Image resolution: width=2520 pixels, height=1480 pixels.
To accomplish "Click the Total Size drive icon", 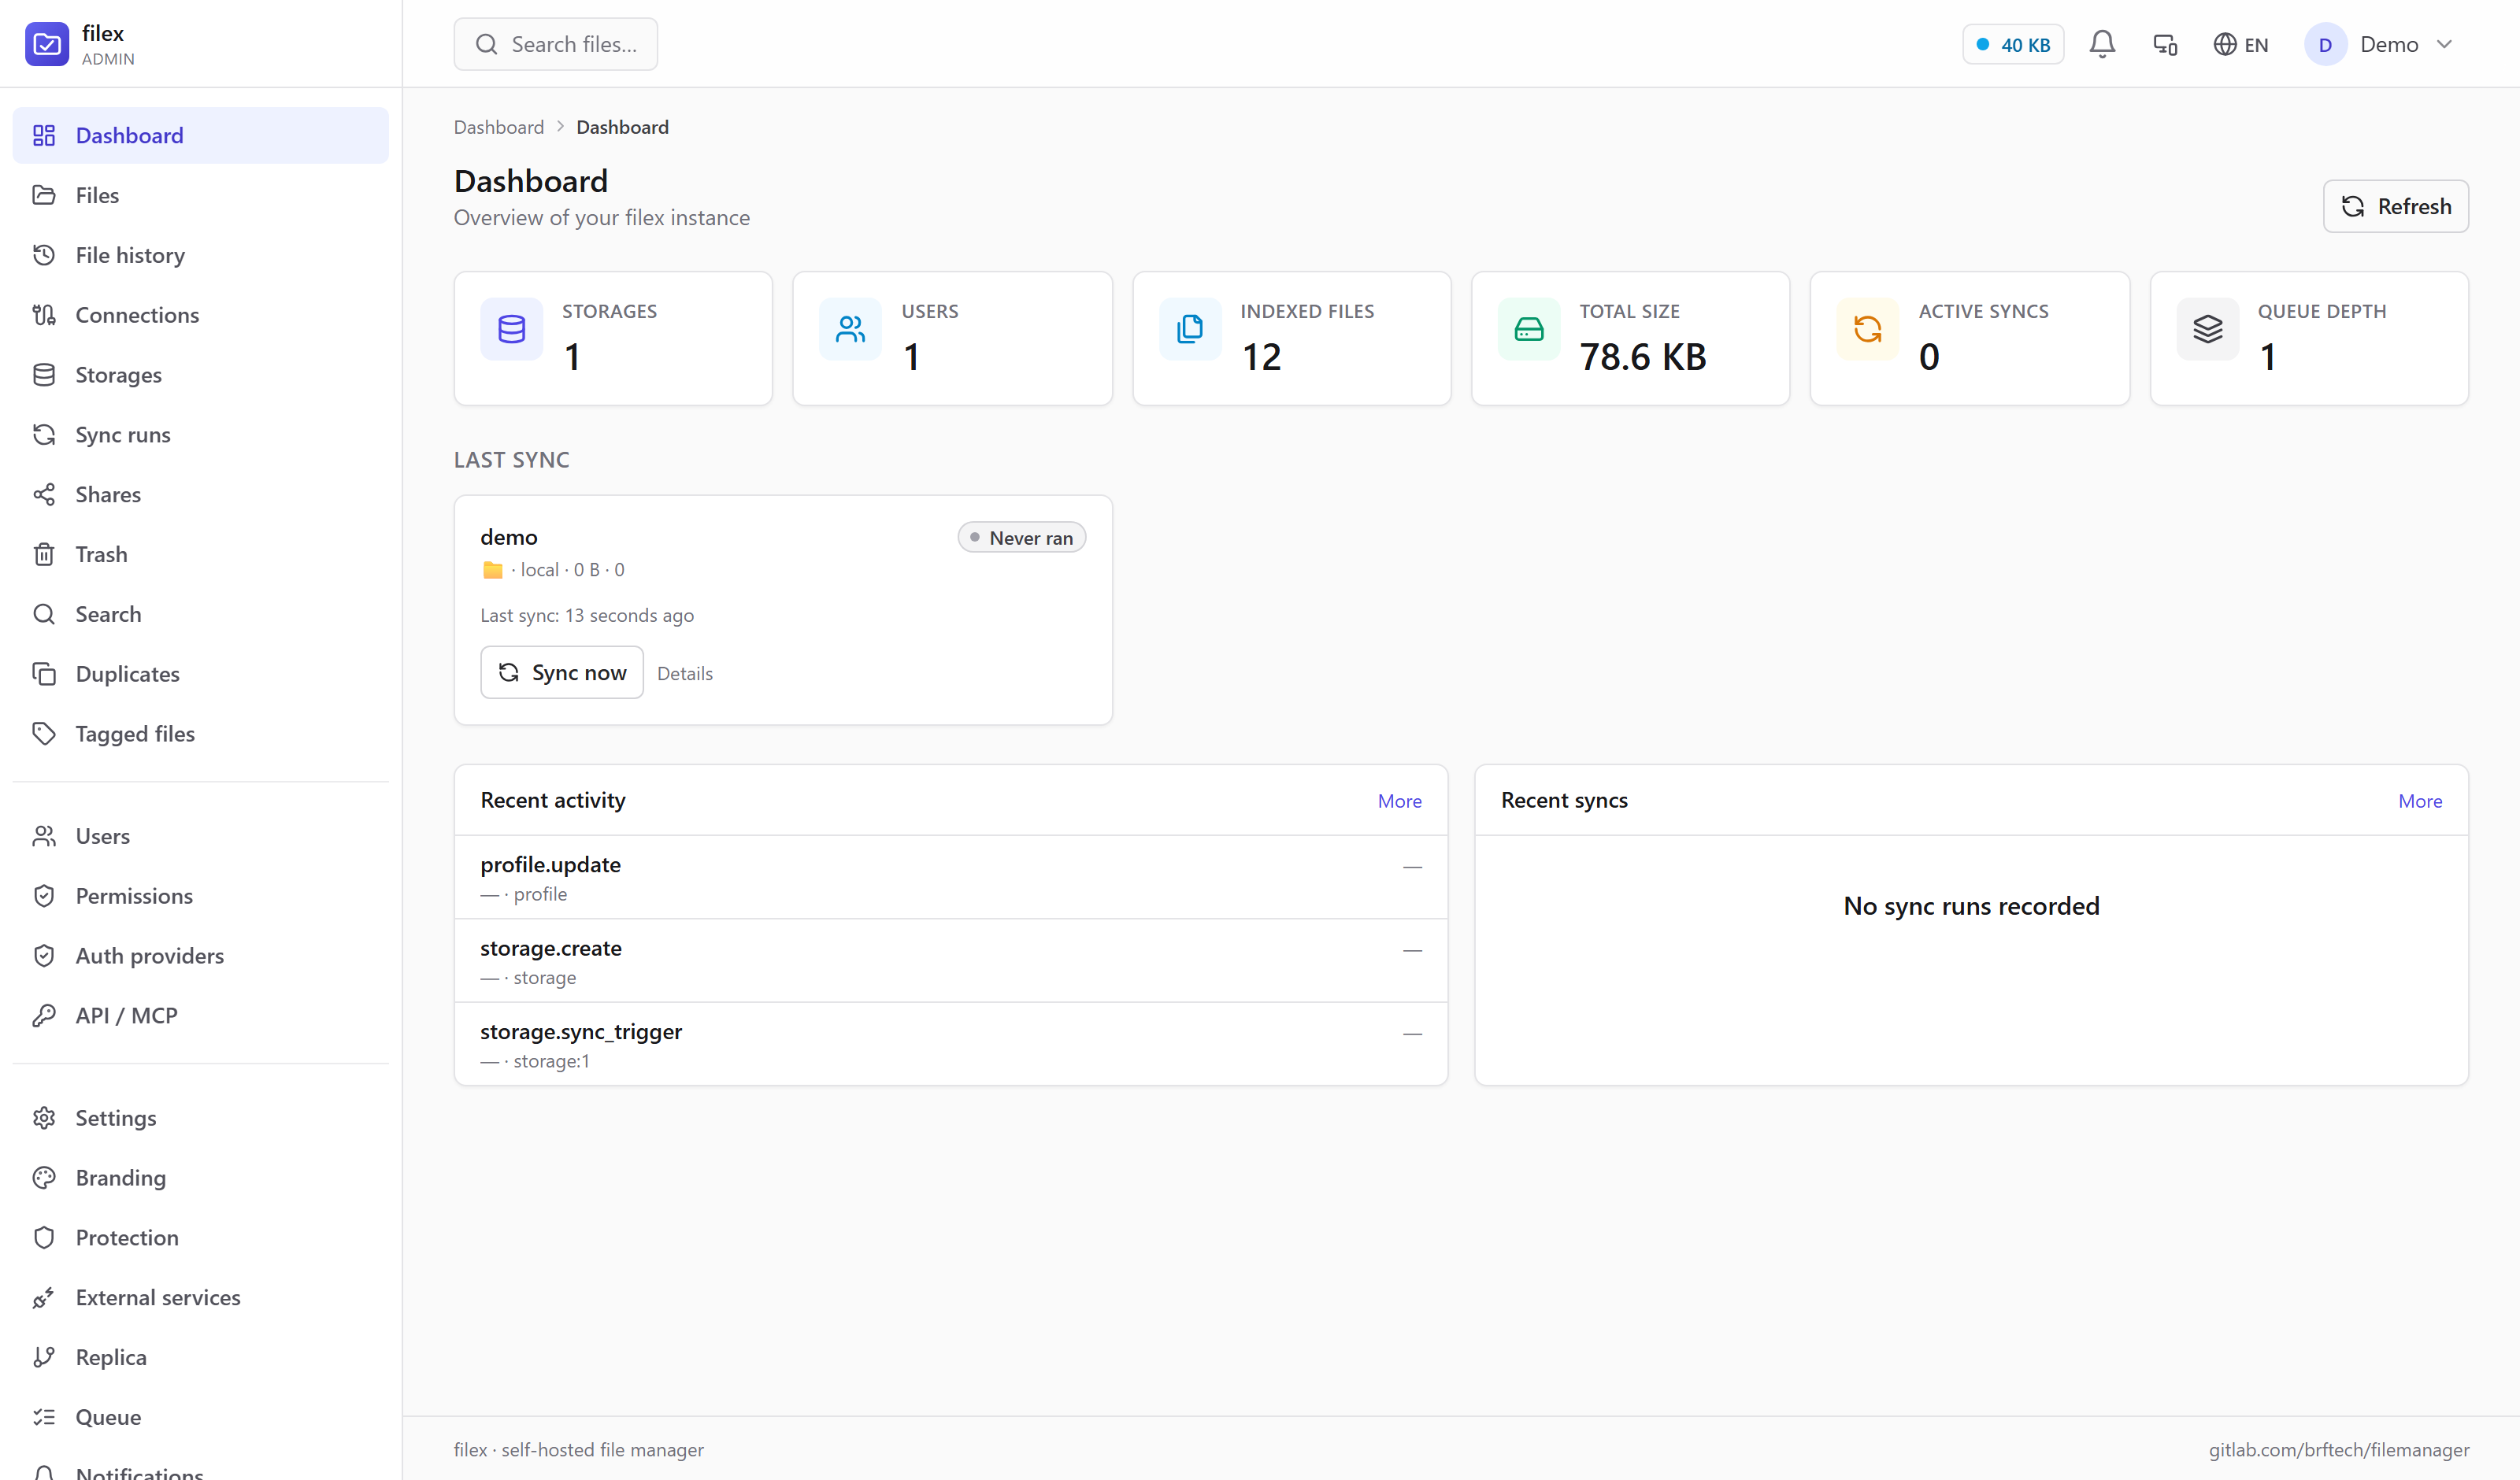I will [x=1529, y=329].
